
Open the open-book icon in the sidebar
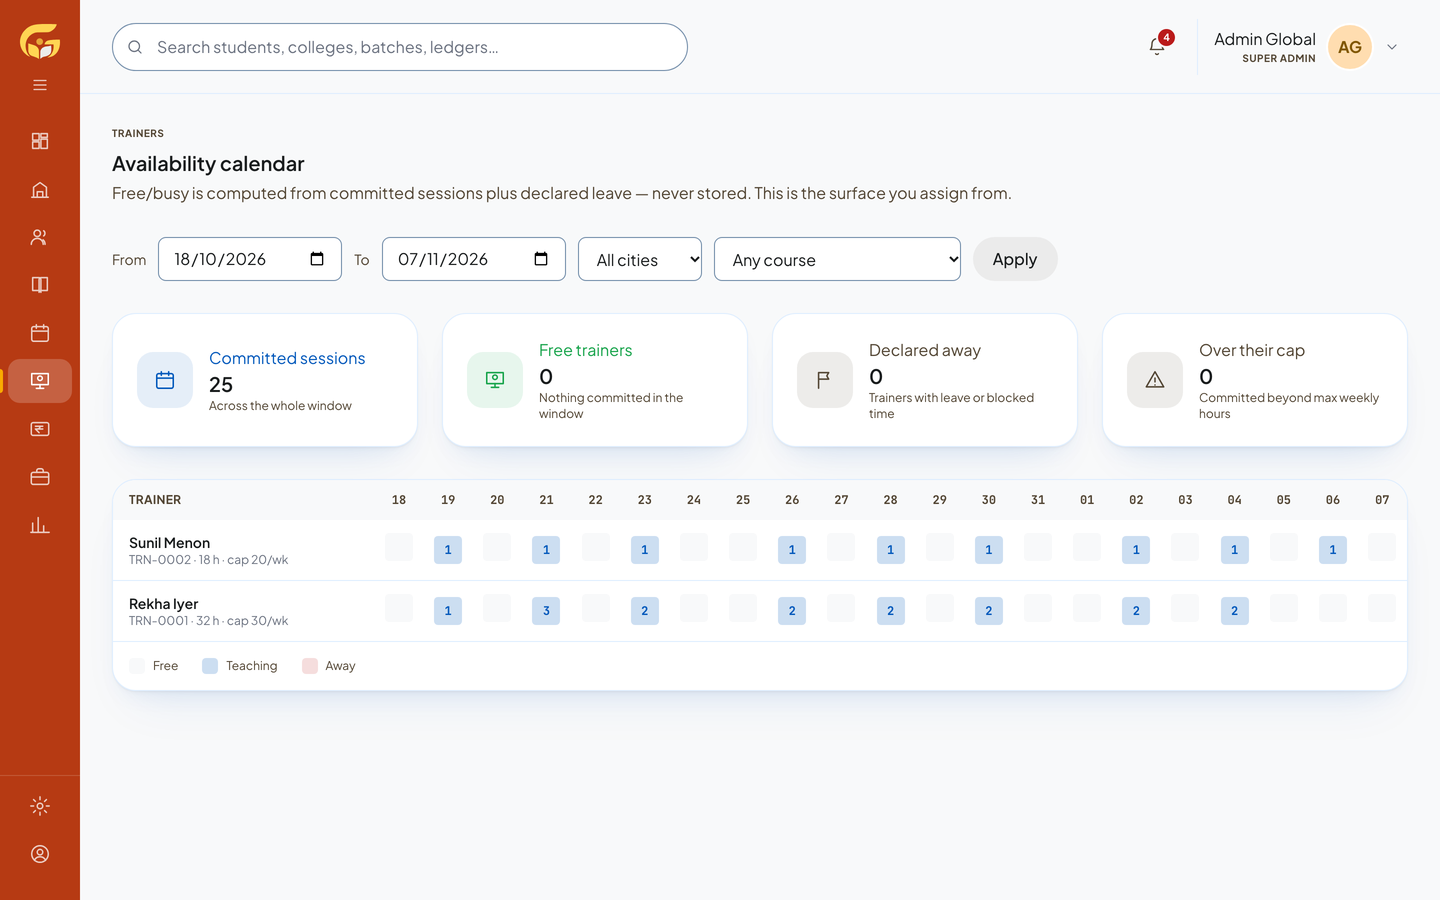pos(40,285)
